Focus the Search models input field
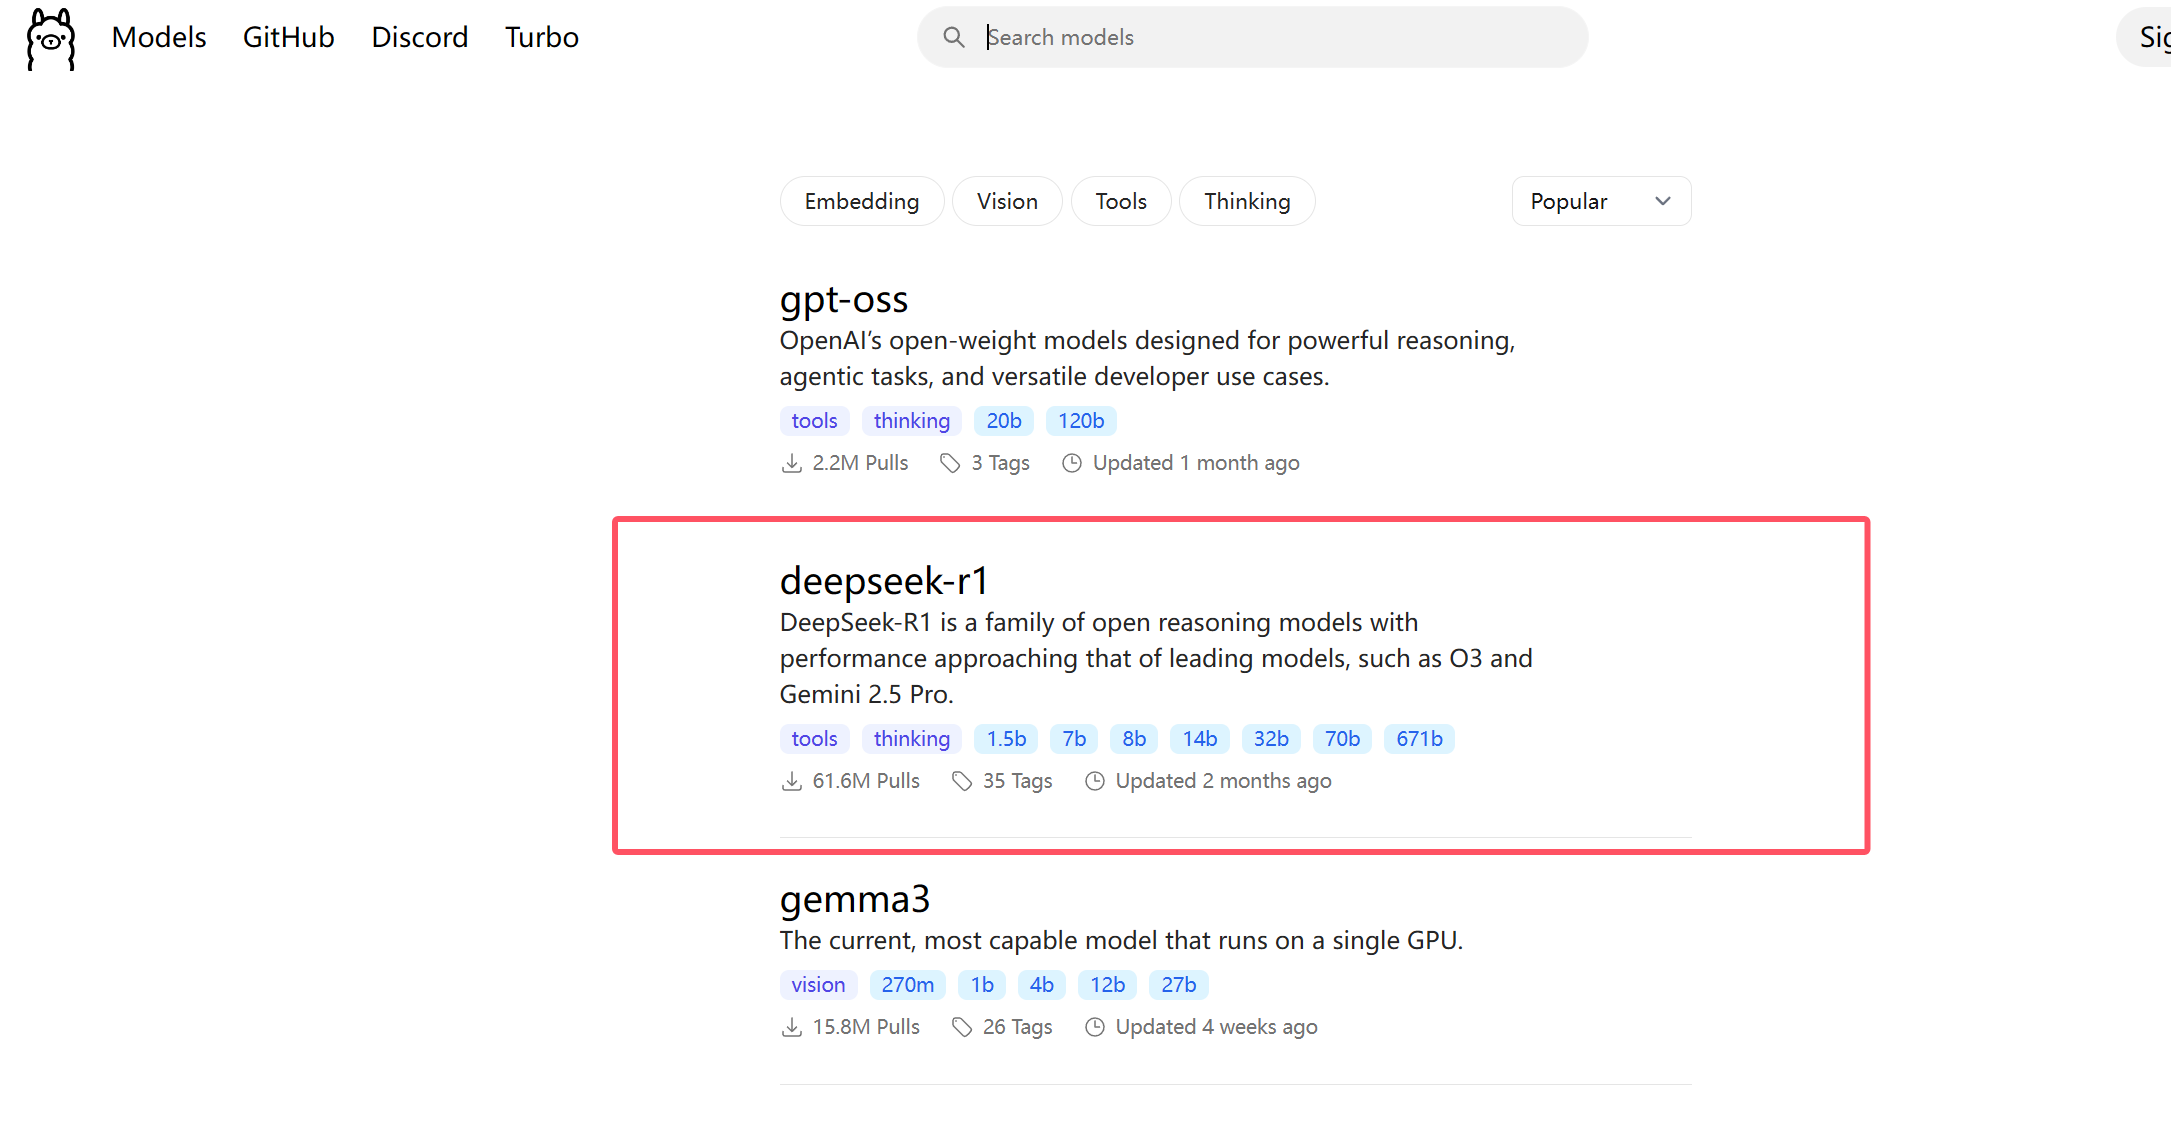The height and width of the screenshot is (1128, 2171). (1270, 38)
